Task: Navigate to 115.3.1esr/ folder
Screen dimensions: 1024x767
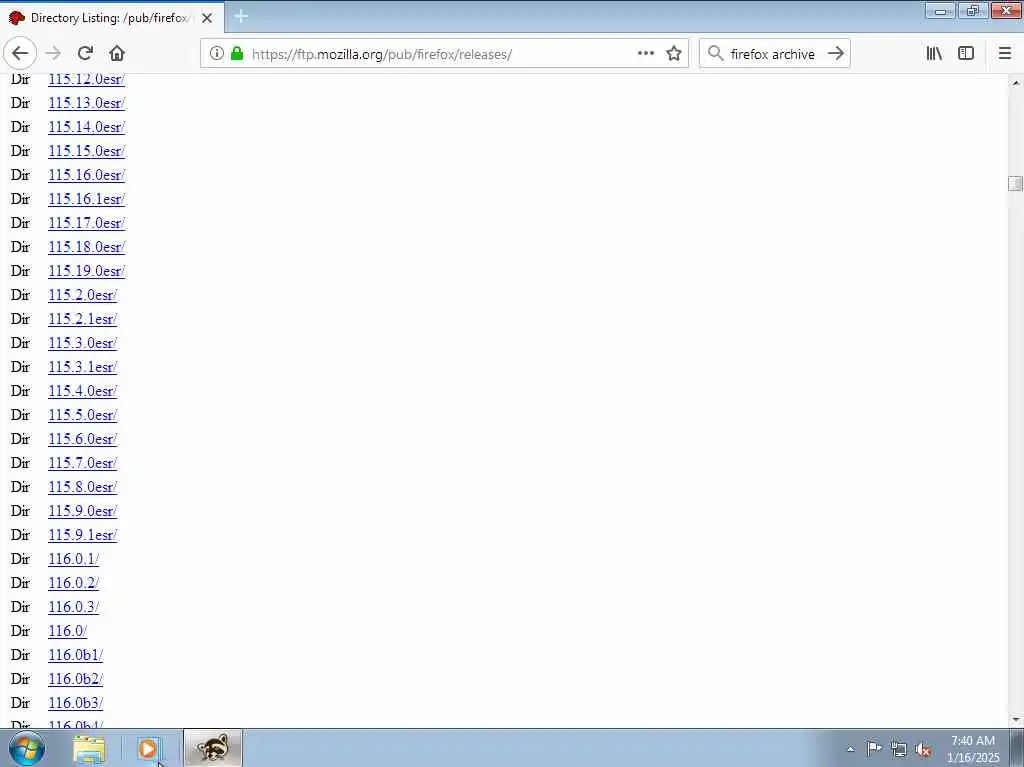Action: pos(82,367)
